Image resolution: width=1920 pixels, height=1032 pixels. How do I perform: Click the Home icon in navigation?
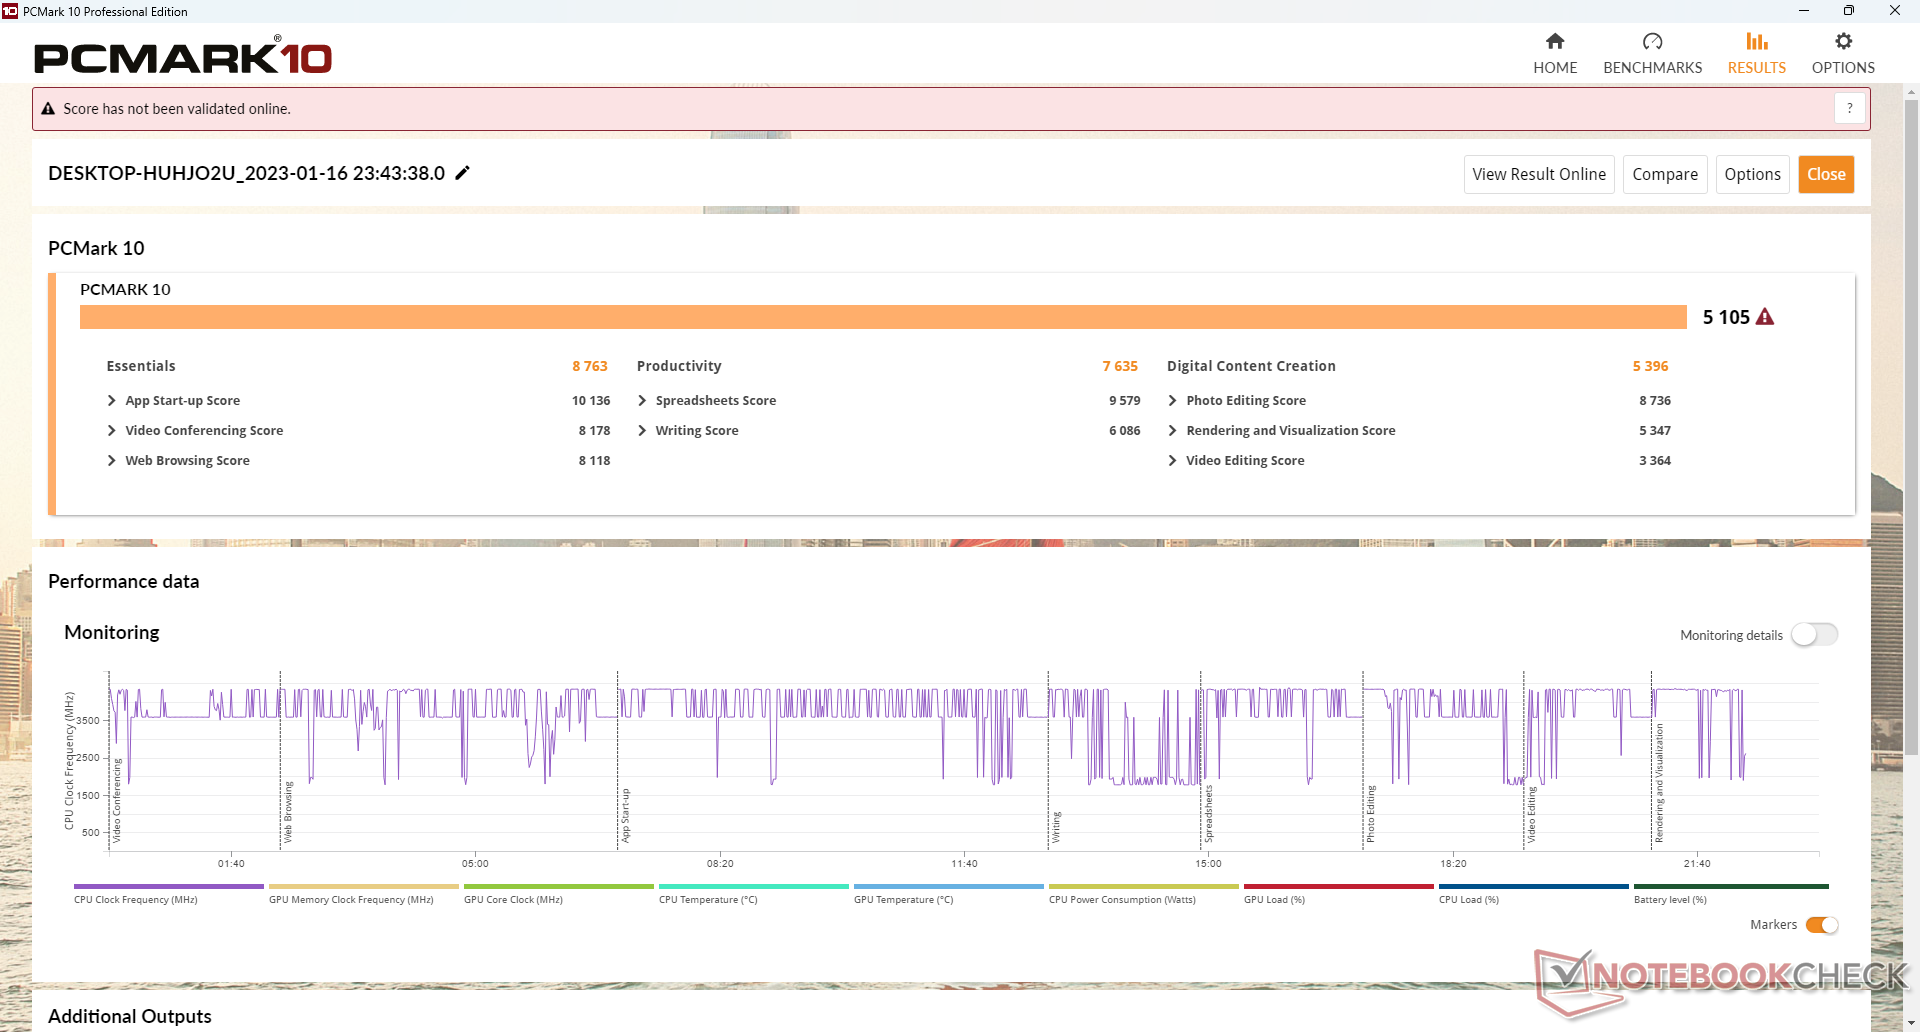(x=1554, y=42)
